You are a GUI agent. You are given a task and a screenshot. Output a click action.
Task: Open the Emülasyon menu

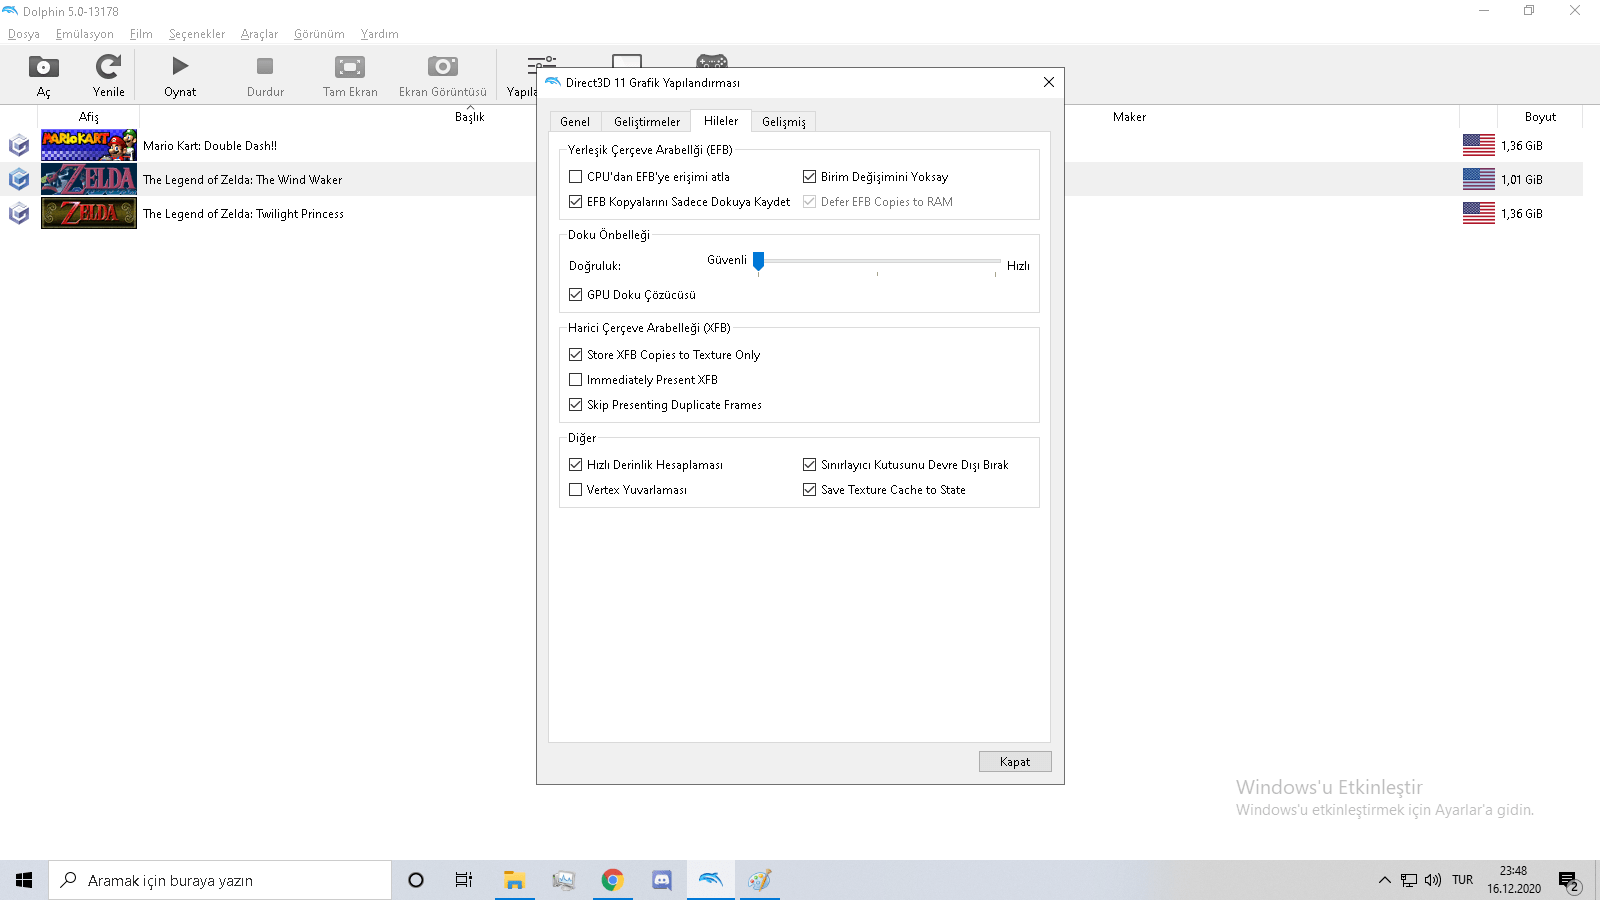pyautogui.click(x=85, y=34)
